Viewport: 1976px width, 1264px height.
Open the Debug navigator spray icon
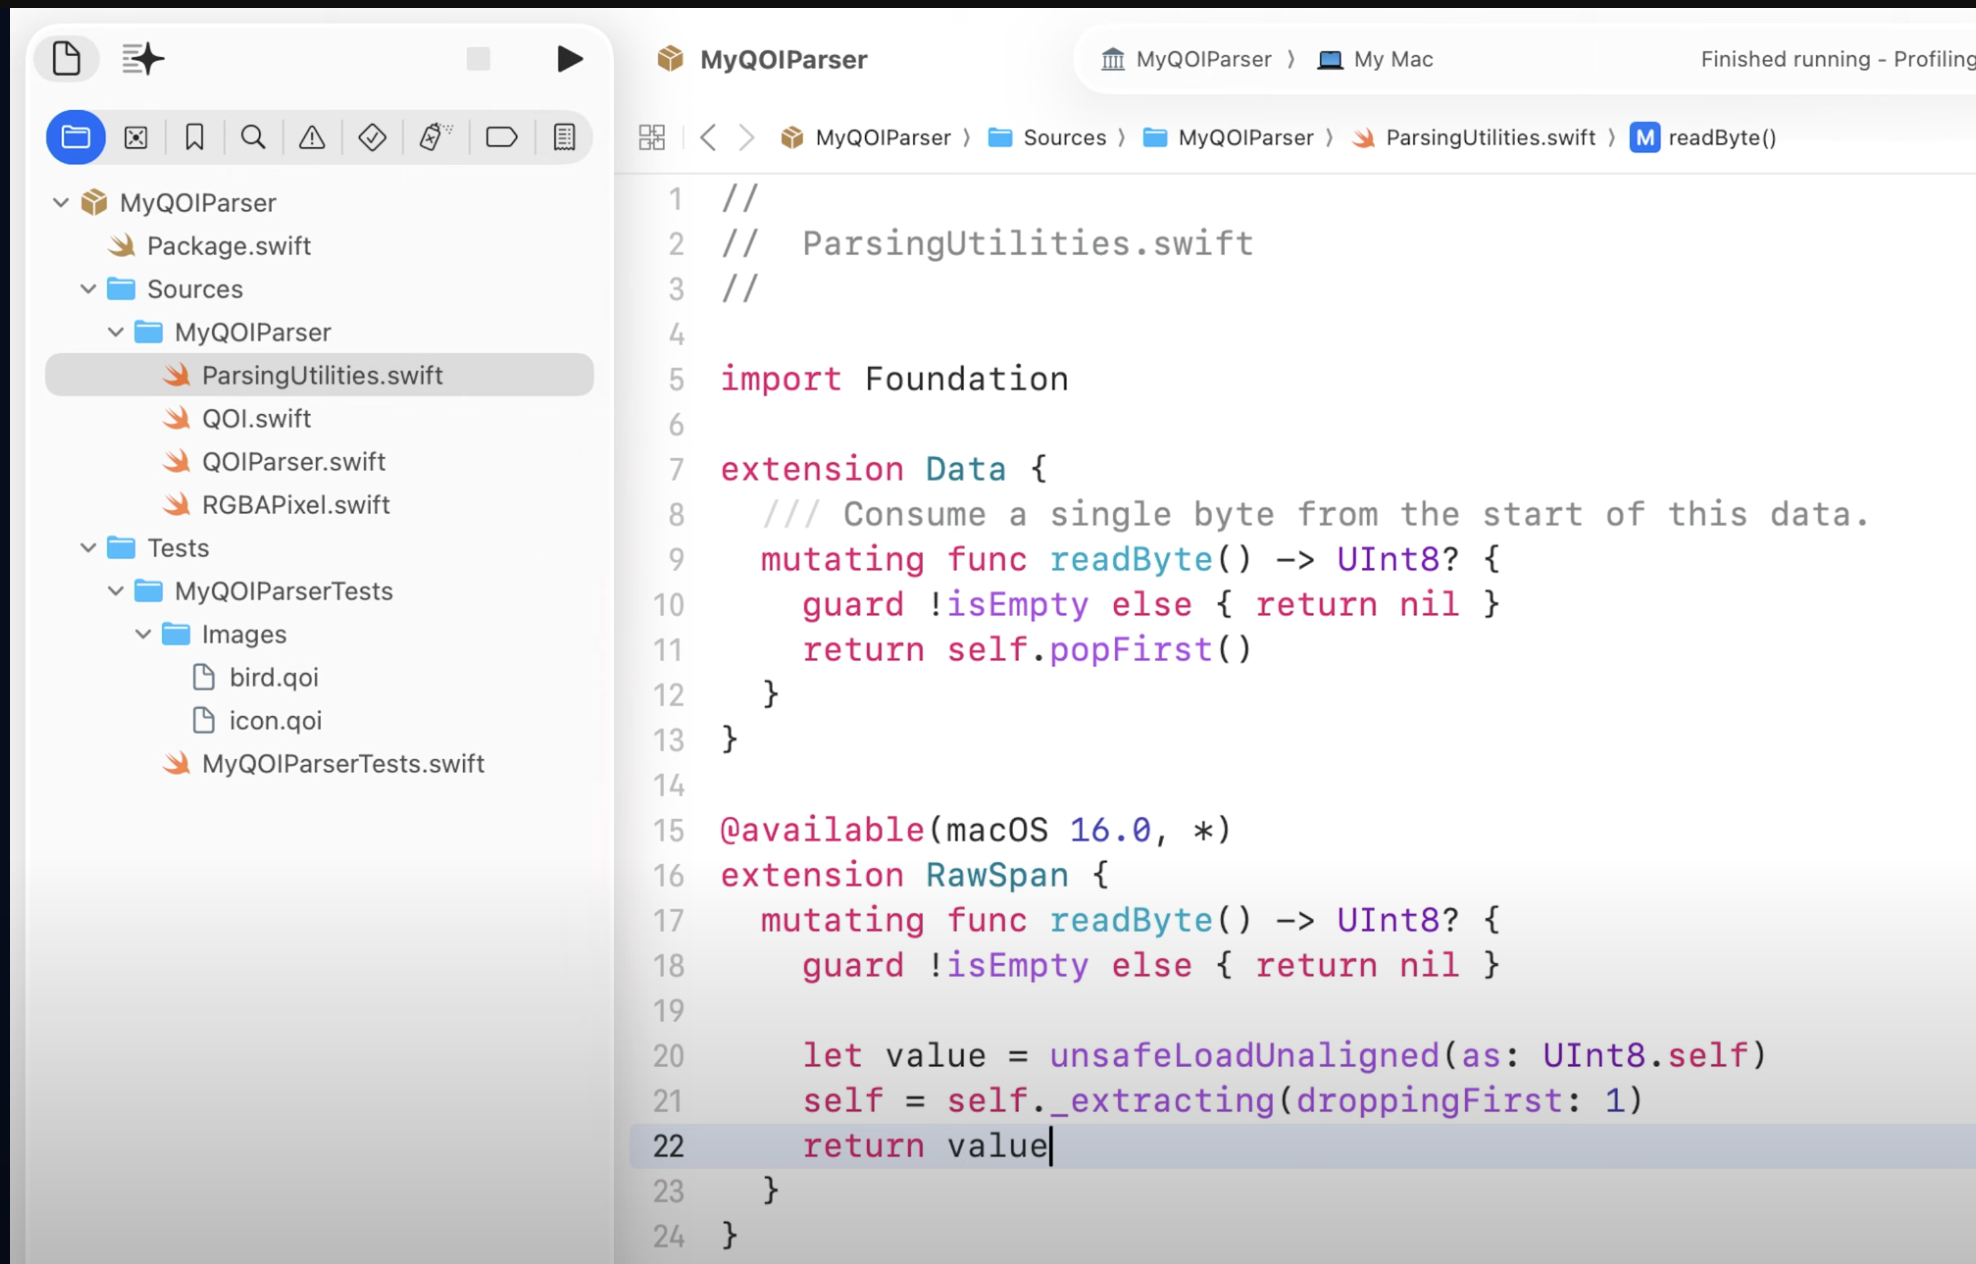click(x=434, y=137)
